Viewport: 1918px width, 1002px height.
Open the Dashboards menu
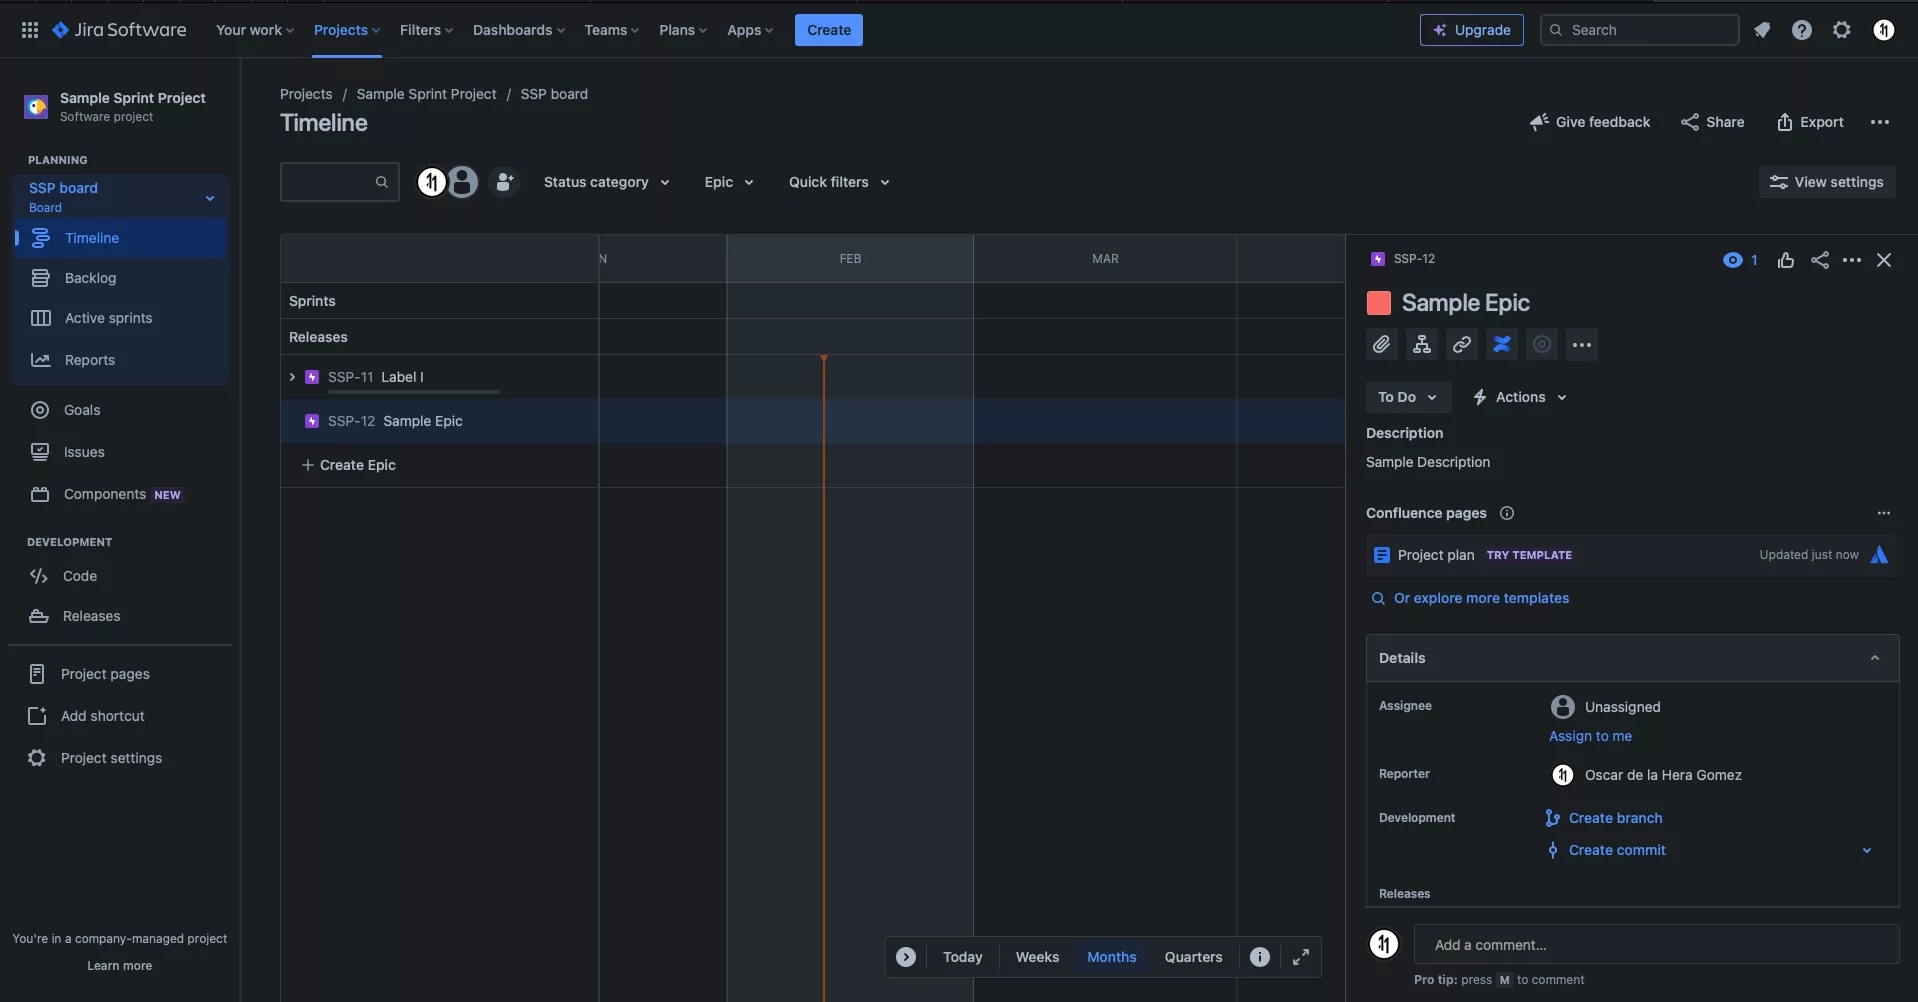(x=519, y=30)
